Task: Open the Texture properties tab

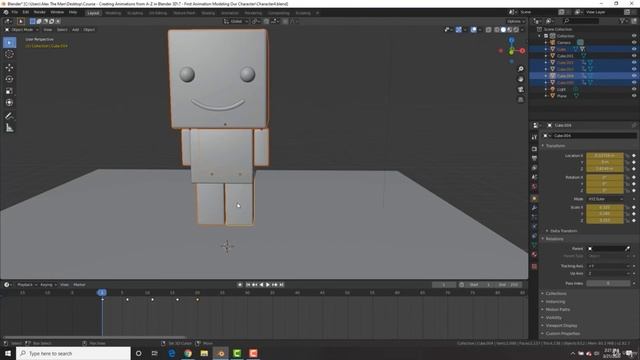Action: [534, 266]
